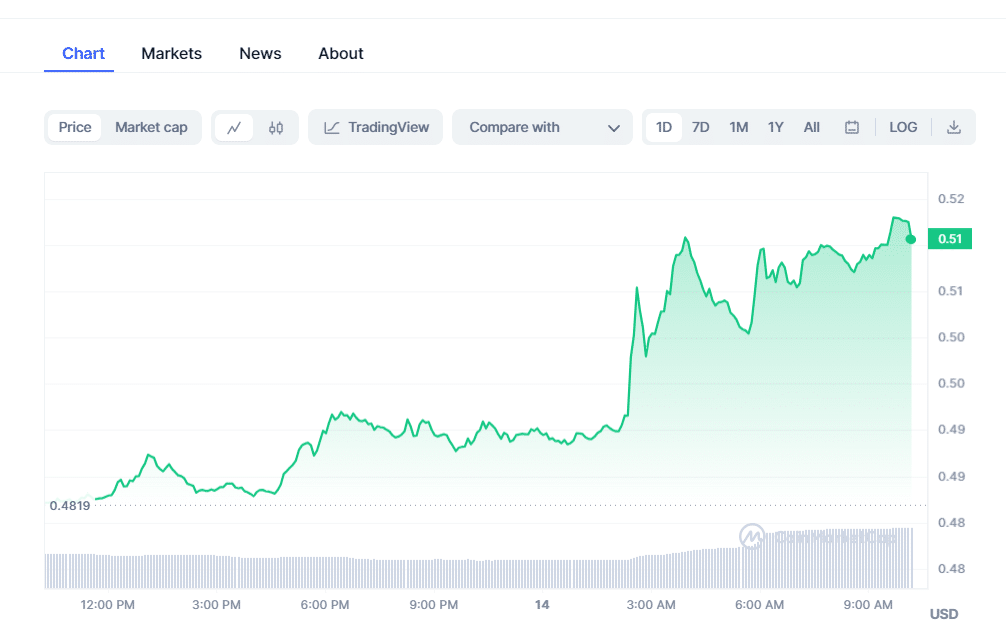Open the Compare with dropdown
Image resolution: width=1006 pixels, height=642 pixels.
coord(514,127)
